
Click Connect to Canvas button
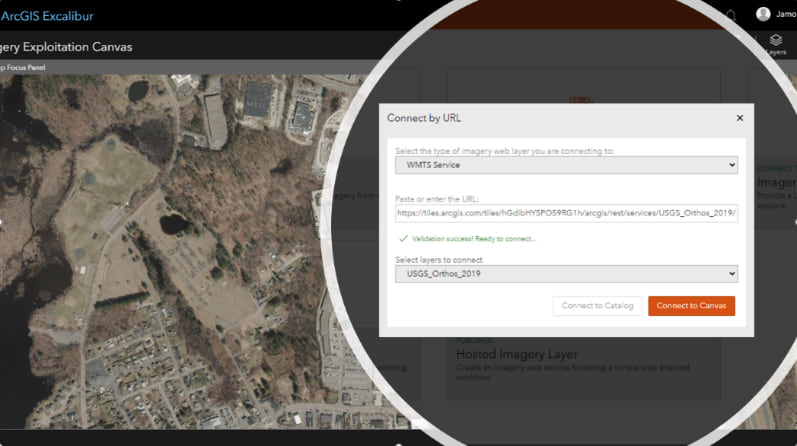691,306
